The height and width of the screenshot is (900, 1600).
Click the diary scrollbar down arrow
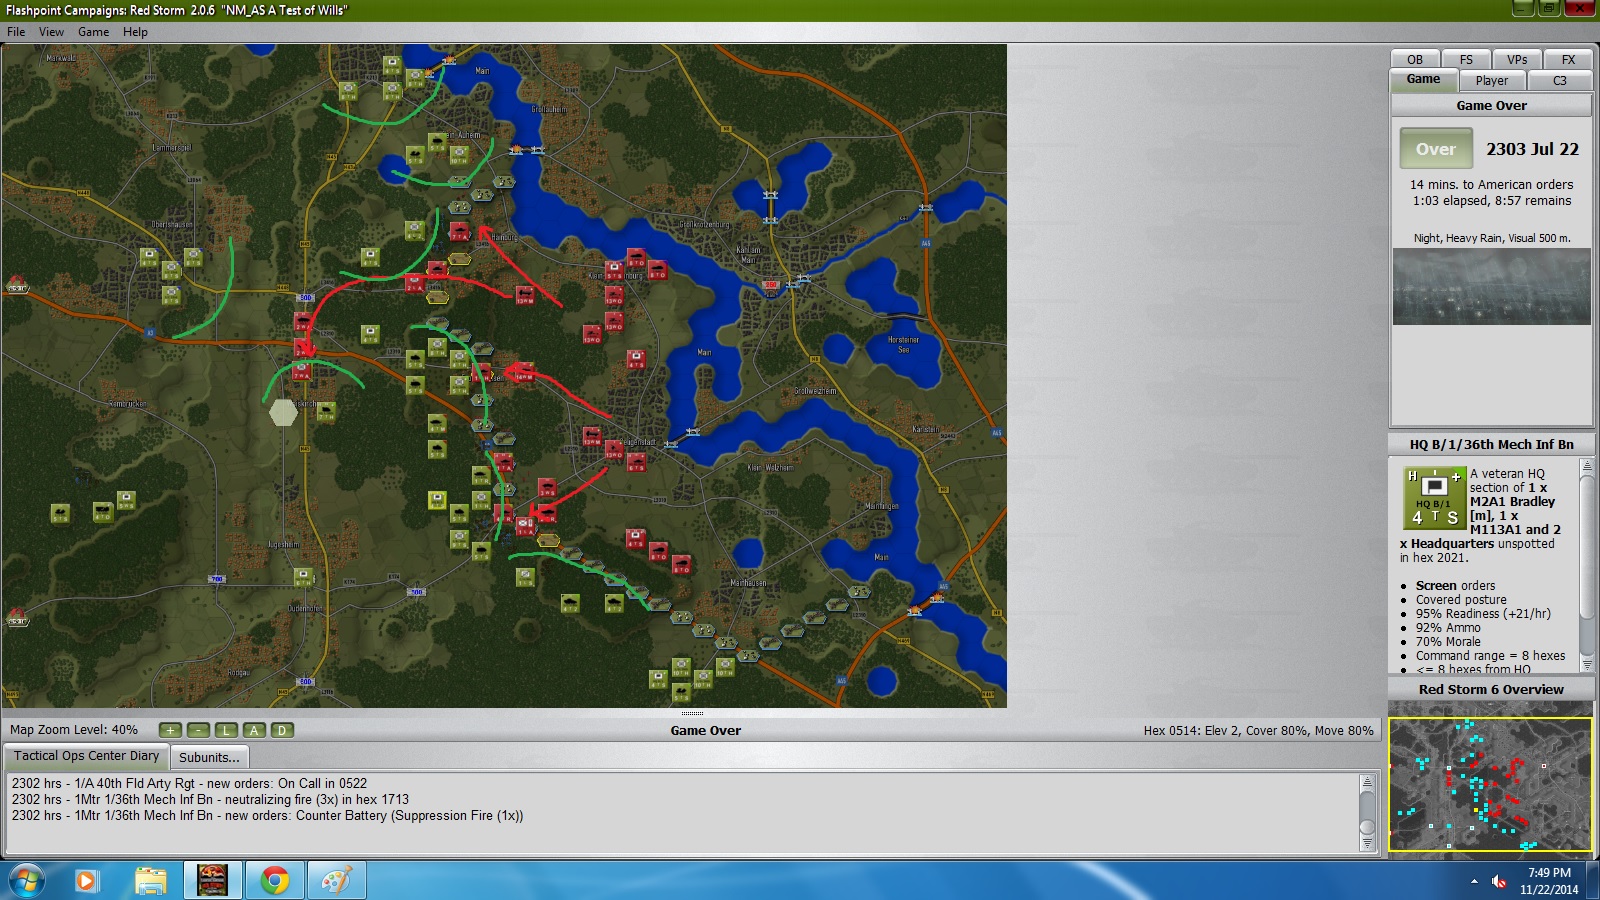point(1367,844)
